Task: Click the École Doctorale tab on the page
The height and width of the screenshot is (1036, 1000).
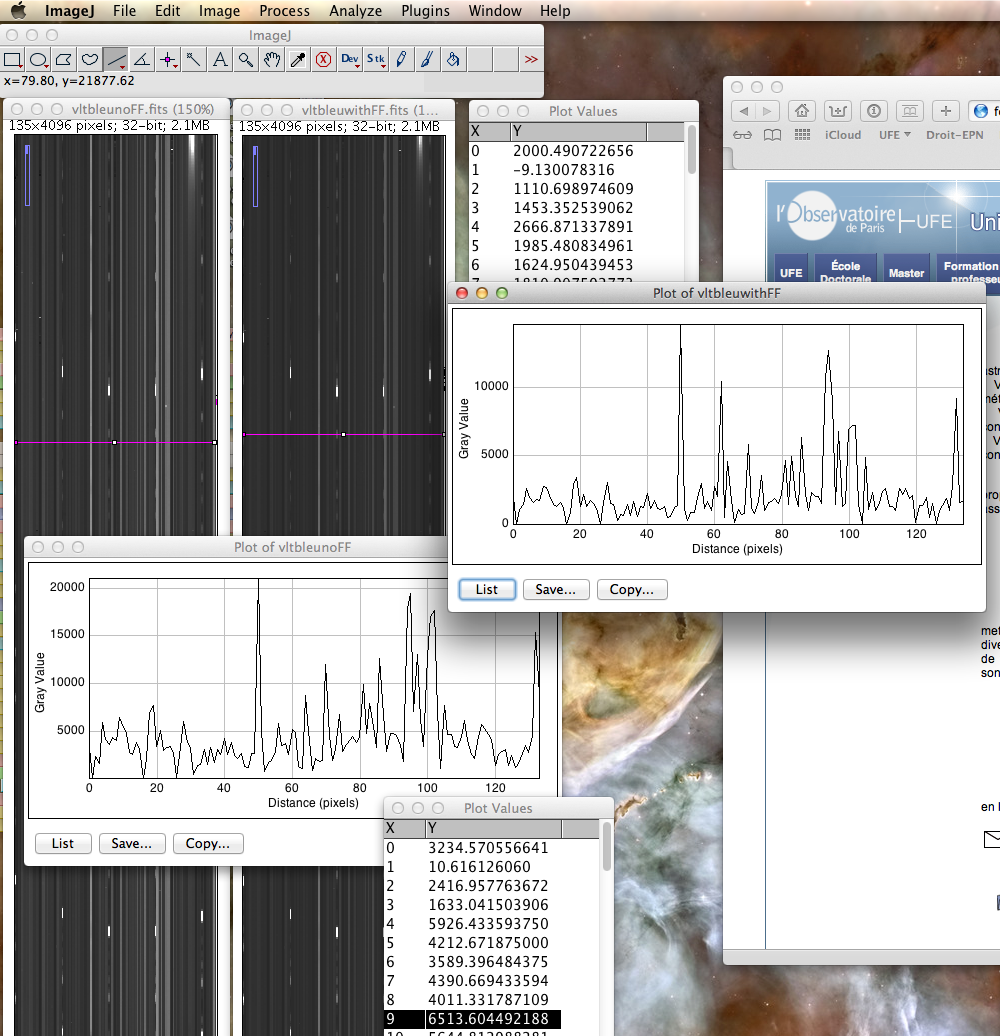Action: [845, 272]
